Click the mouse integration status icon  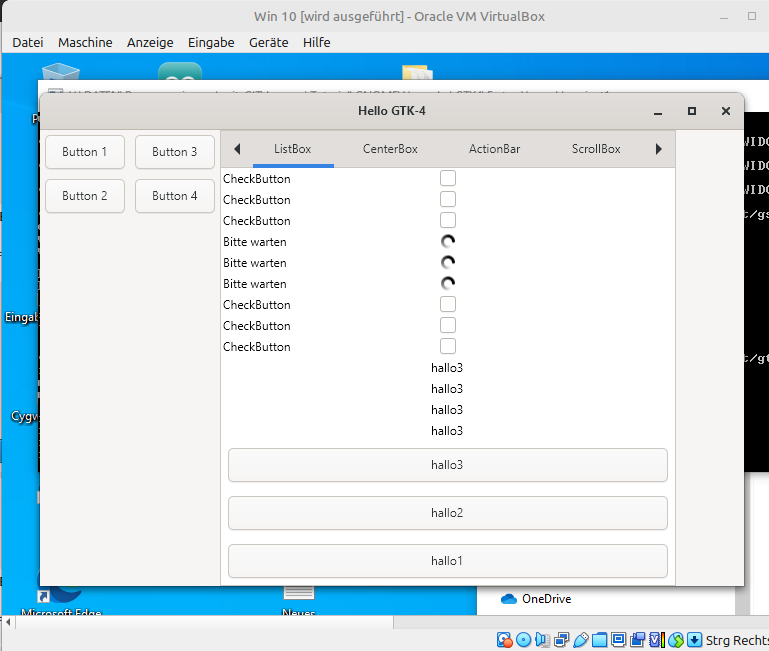676,640
